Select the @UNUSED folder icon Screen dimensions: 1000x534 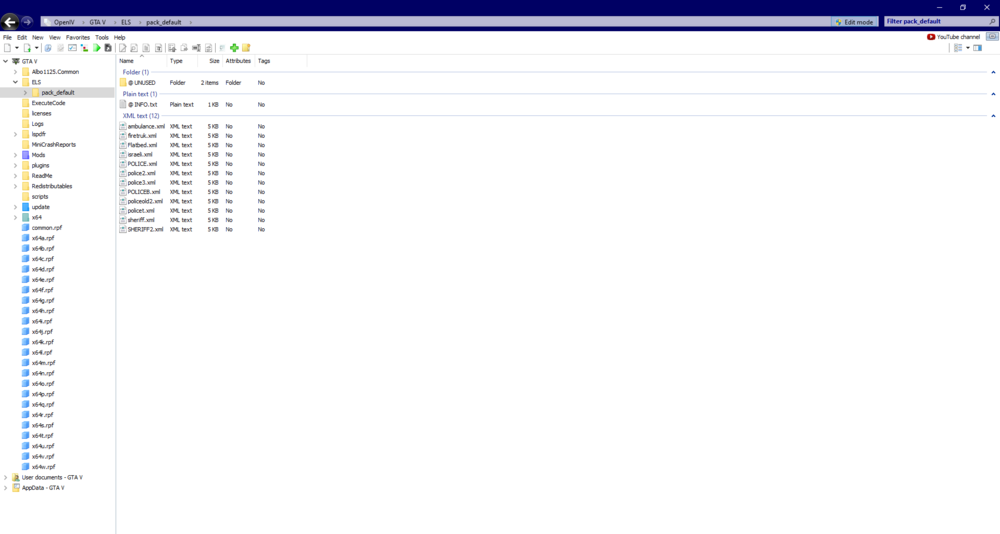pyautogui.click(x=123, y=82)
